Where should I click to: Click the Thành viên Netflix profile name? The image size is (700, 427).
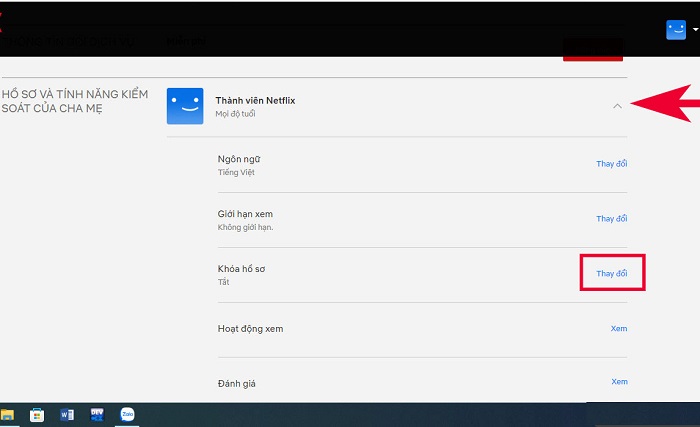coord(255,100)
